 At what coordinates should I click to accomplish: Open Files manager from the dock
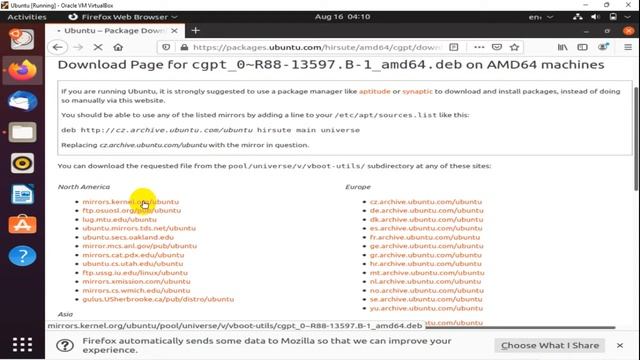(22, 132)
